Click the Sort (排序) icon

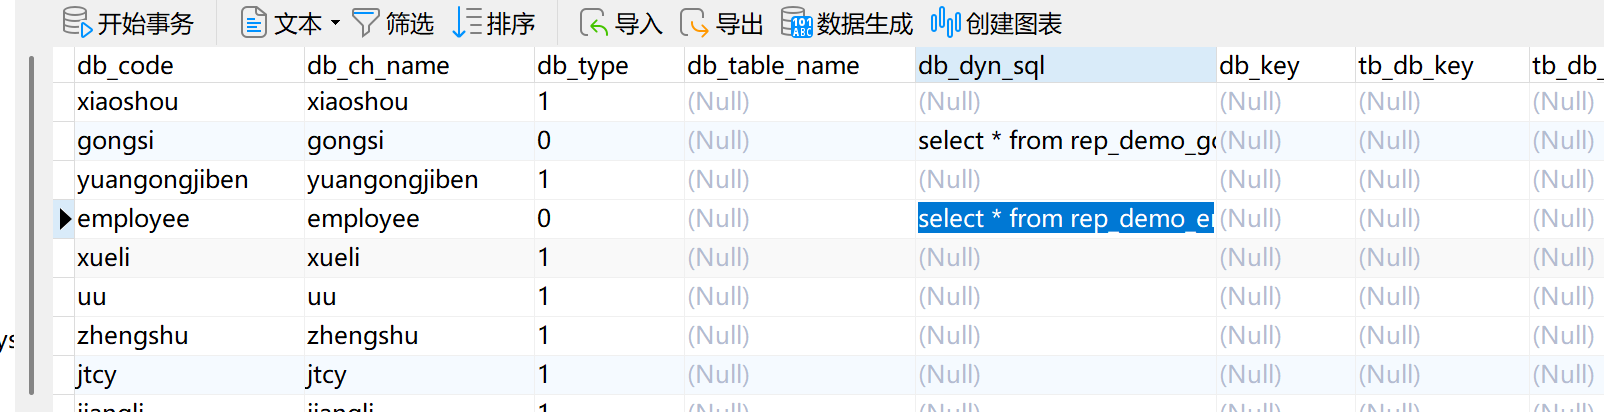(x=467, y=22)
